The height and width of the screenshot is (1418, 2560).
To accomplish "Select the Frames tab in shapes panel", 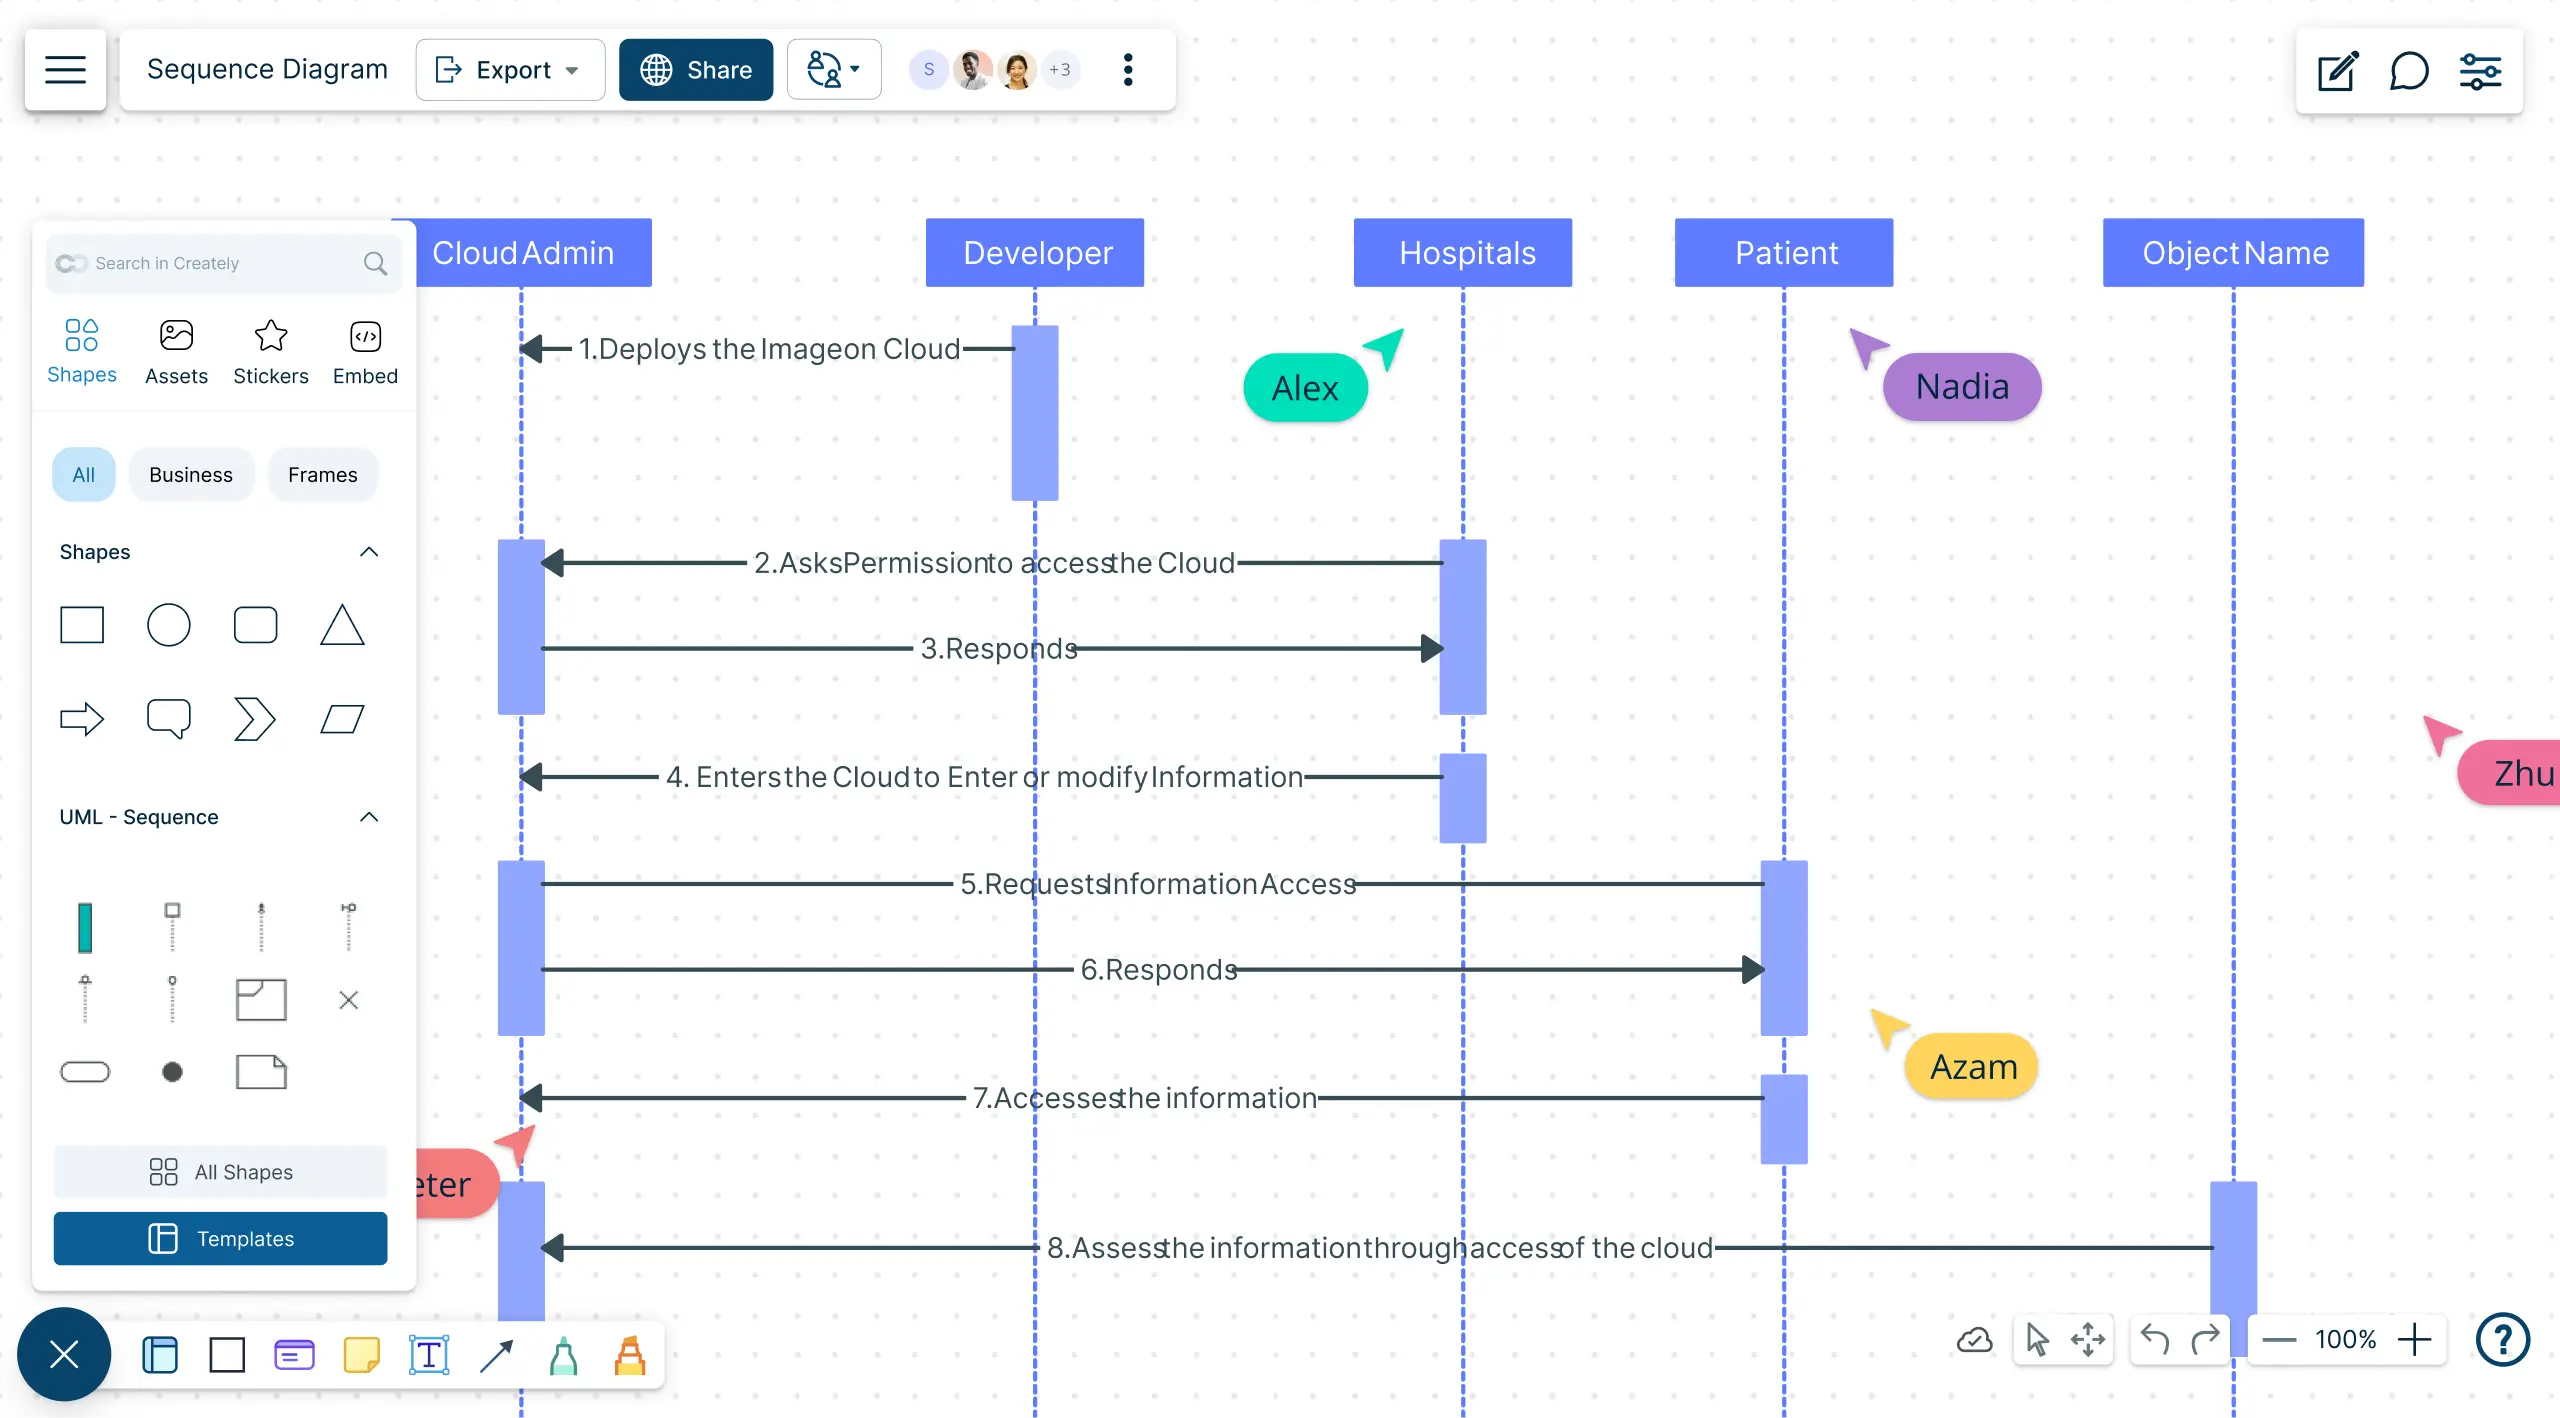I will point(321,473).
